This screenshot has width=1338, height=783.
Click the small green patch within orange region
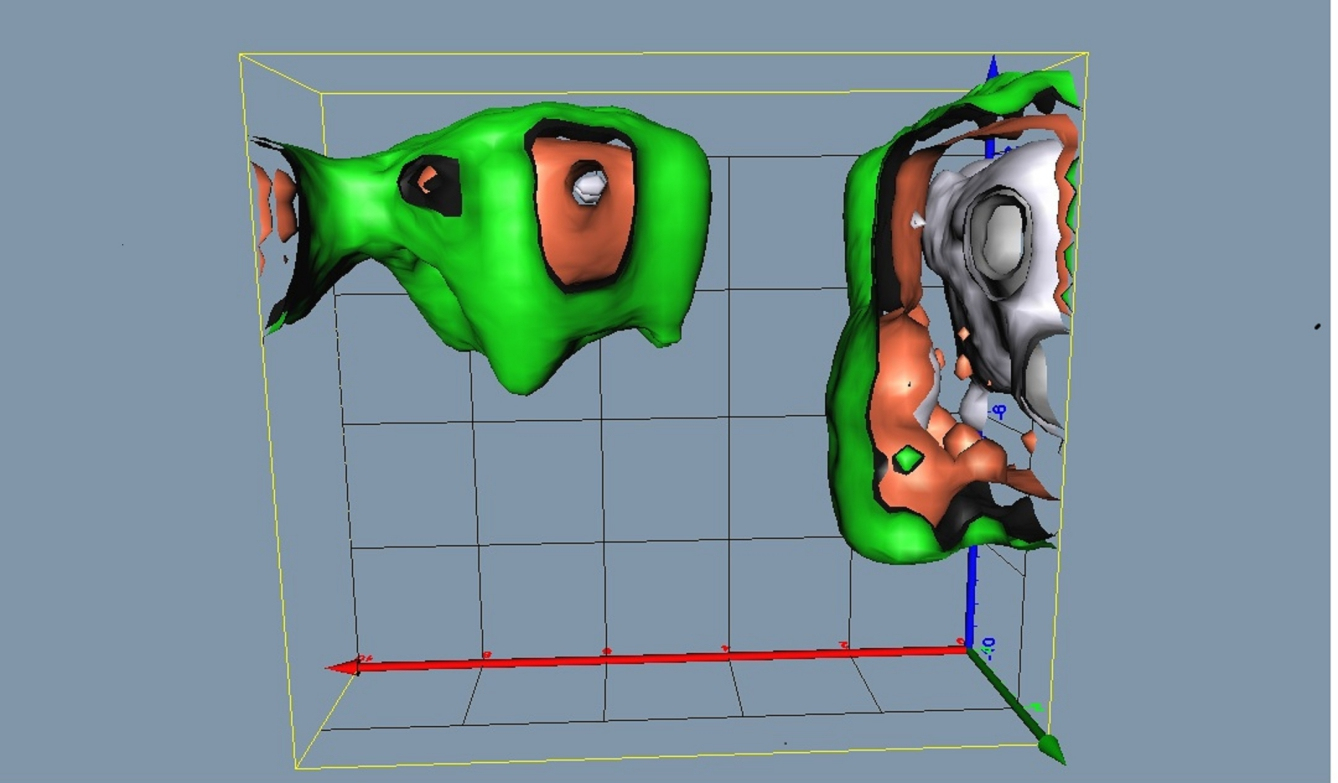[908, 459]
